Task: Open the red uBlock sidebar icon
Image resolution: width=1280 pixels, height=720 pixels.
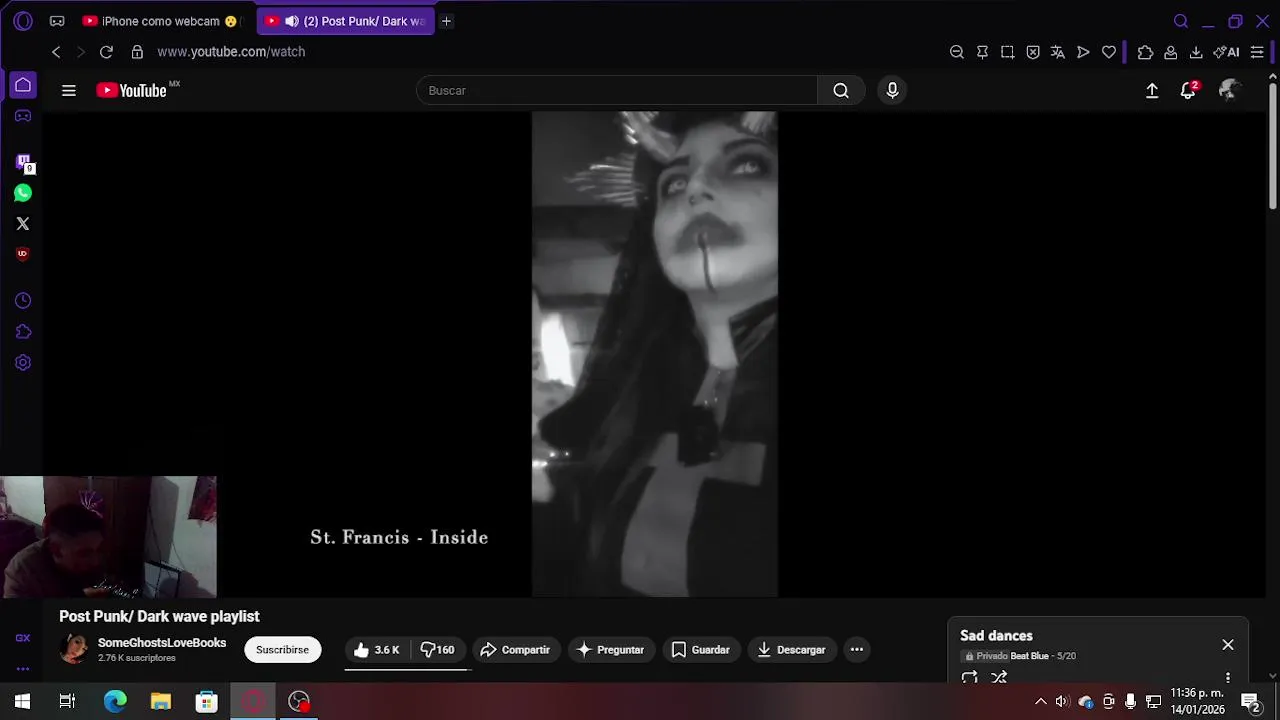Action: [23, 254]
